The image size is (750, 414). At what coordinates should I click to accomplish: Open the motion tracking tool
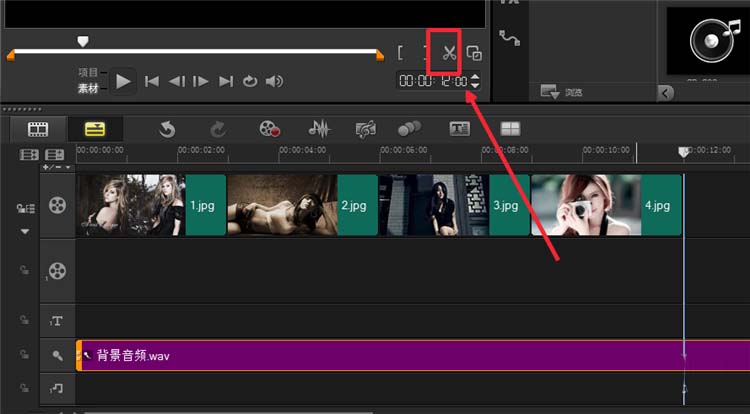[409, 128]
